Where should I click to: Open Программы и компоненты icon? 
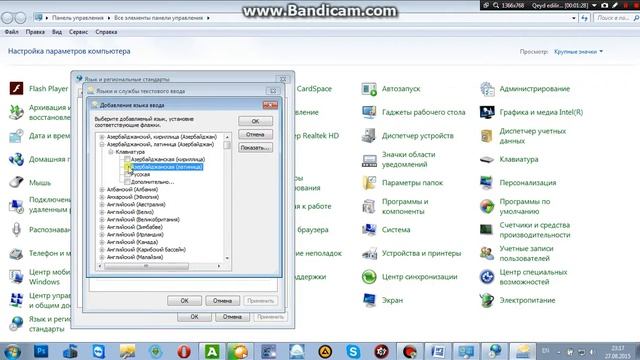395,206
